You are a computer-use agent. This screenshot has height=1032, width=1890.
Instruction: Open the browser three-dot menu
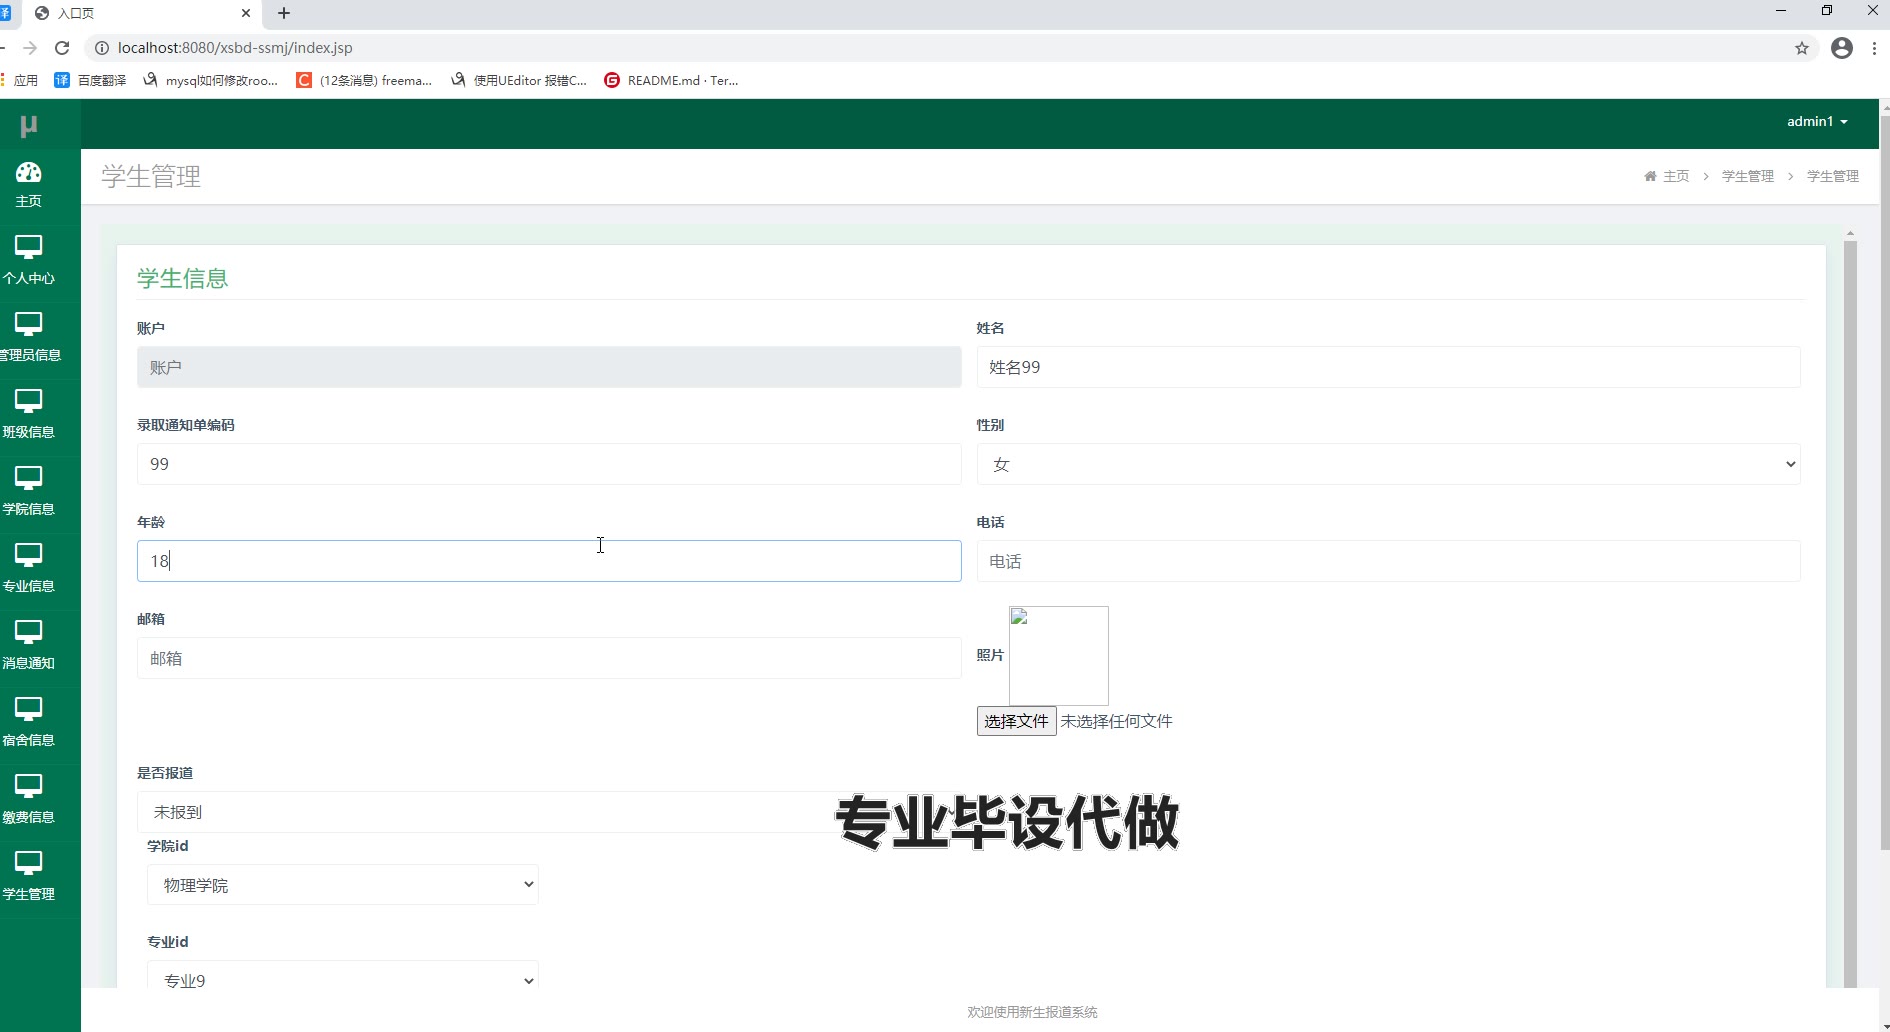point(1874,48)
